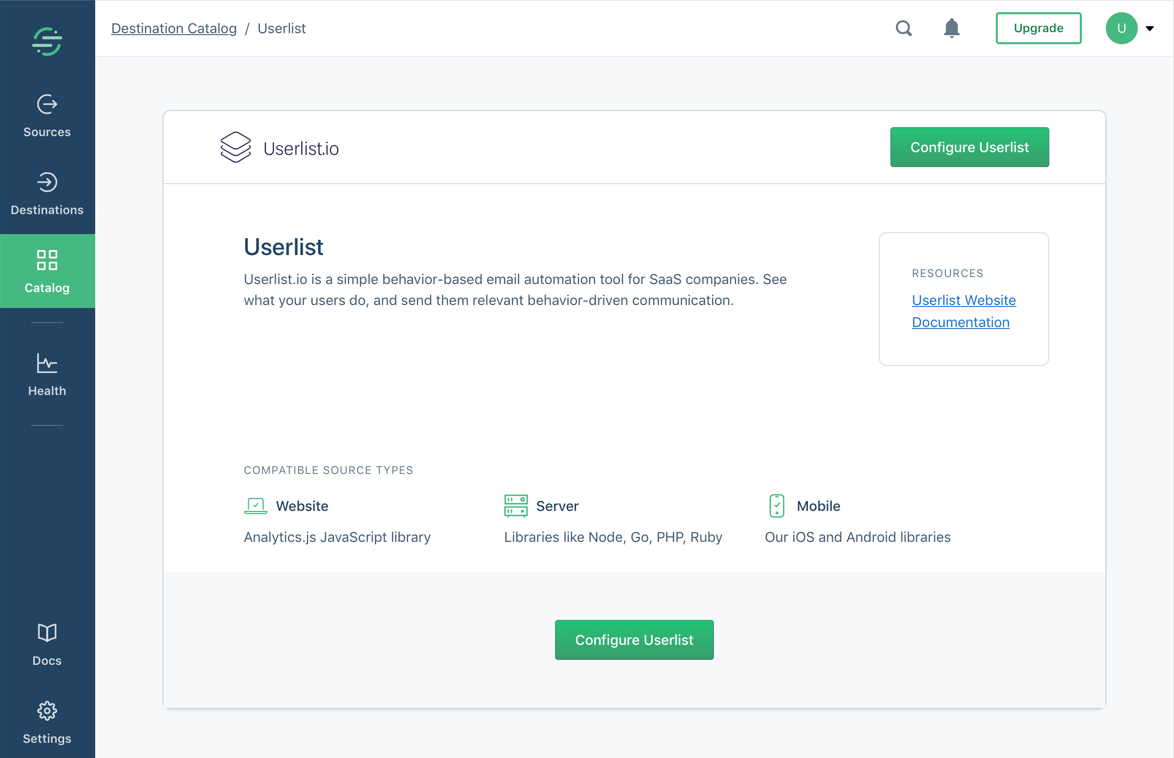1174x758 pixels.
Task: Click the Segment logo at the top left
Action: 47,40
